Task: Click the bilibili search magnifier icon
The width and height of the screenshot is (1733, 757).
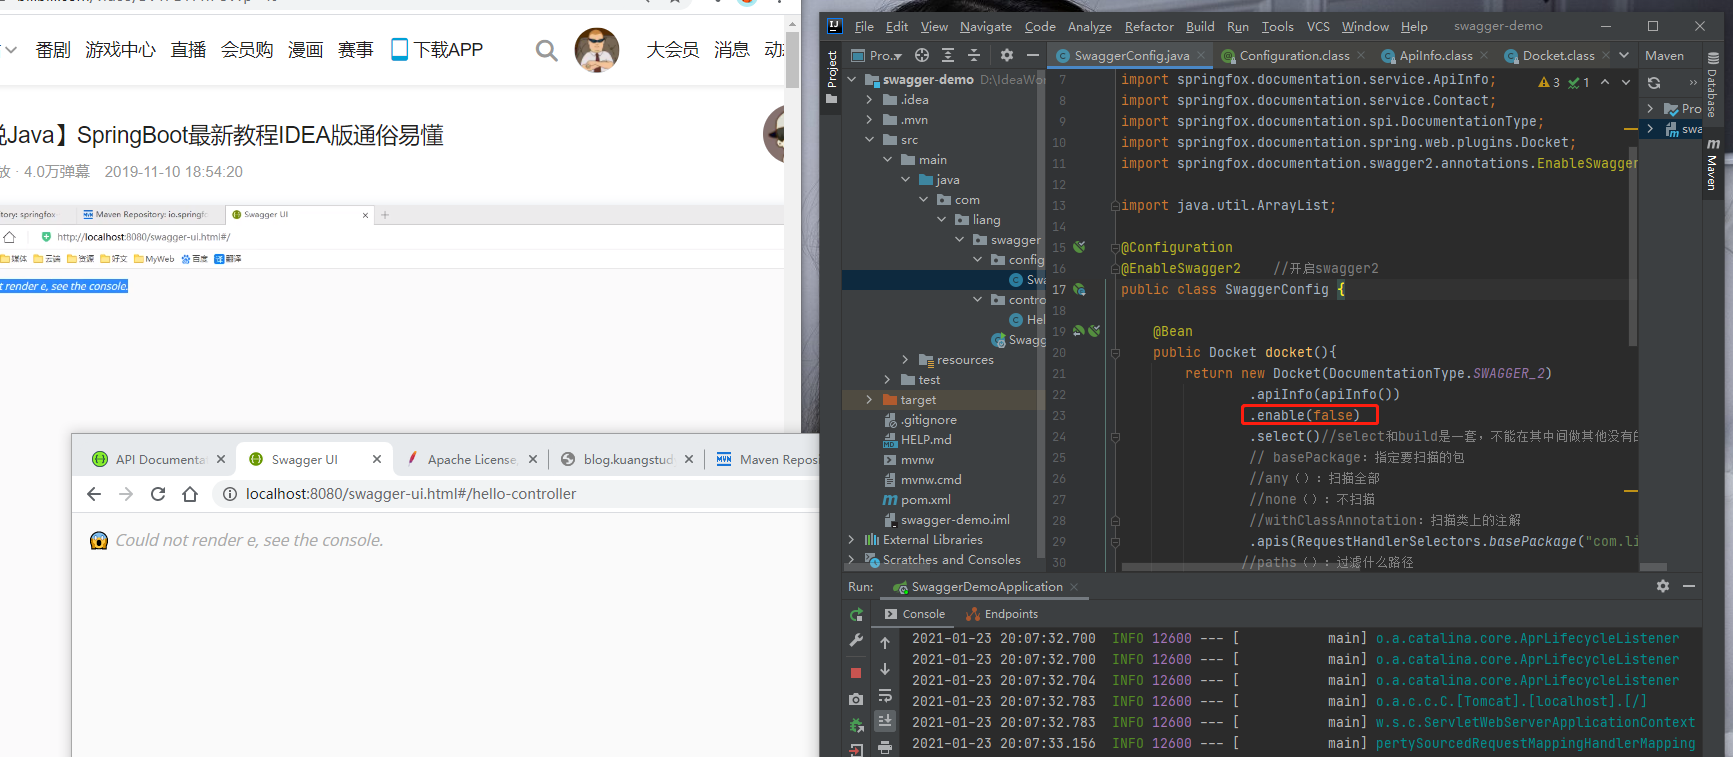Action: coord(546,50)
